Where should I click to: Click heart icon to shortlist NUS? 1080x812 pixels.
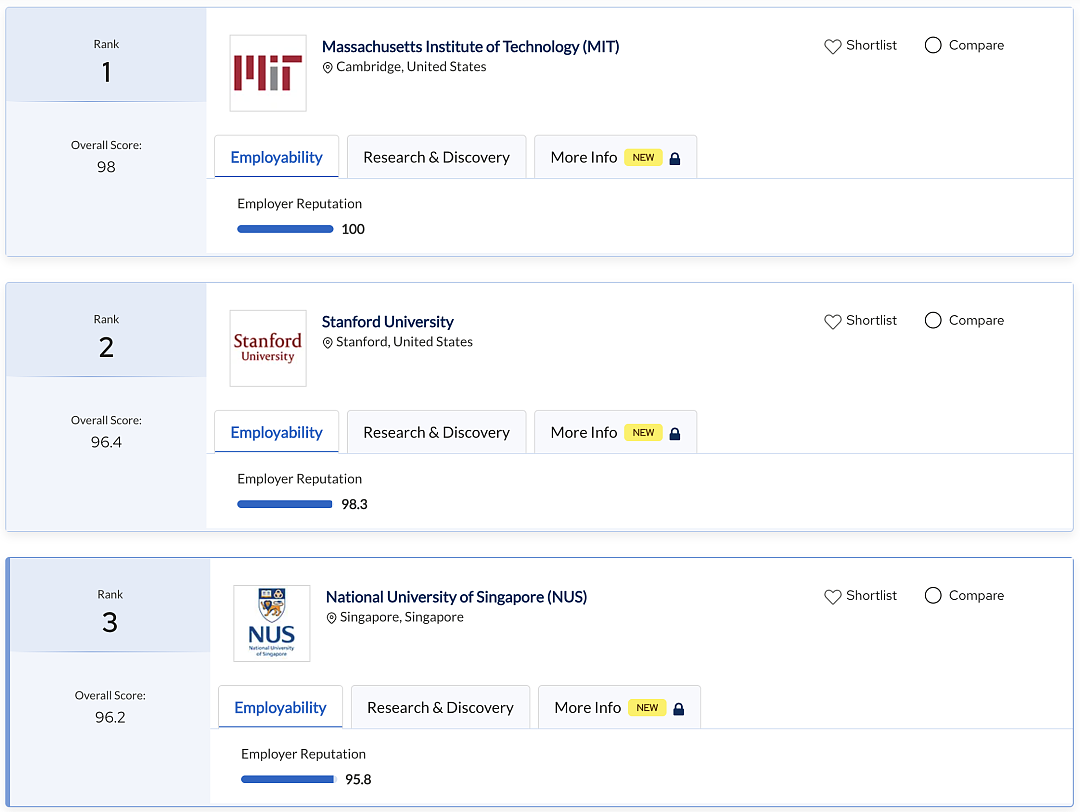[x=833, y=596]
